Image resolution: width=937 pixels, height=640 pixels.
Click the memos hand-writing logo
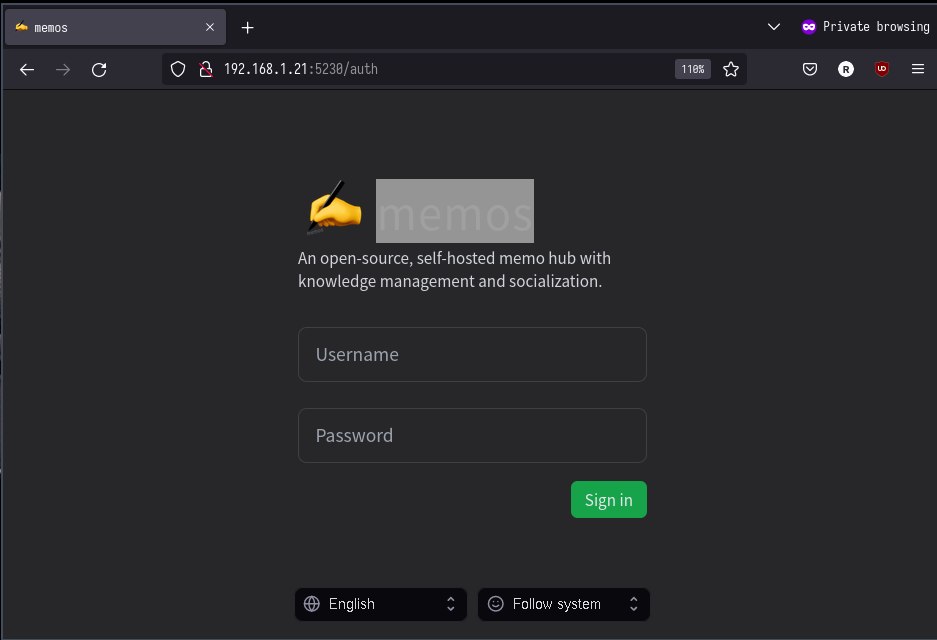(335, 208)
